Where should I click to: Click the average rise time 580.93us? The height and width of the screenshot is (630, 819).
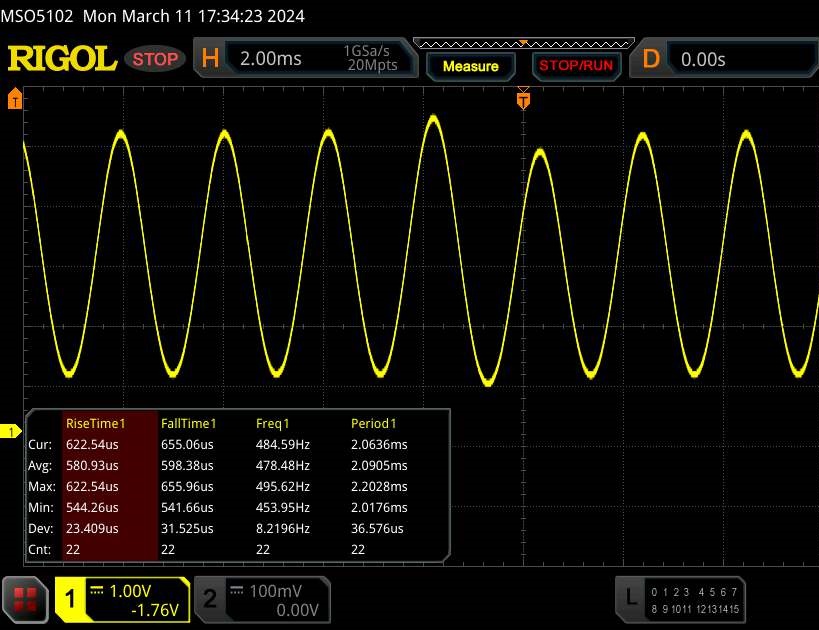click(x=92, y=465)
